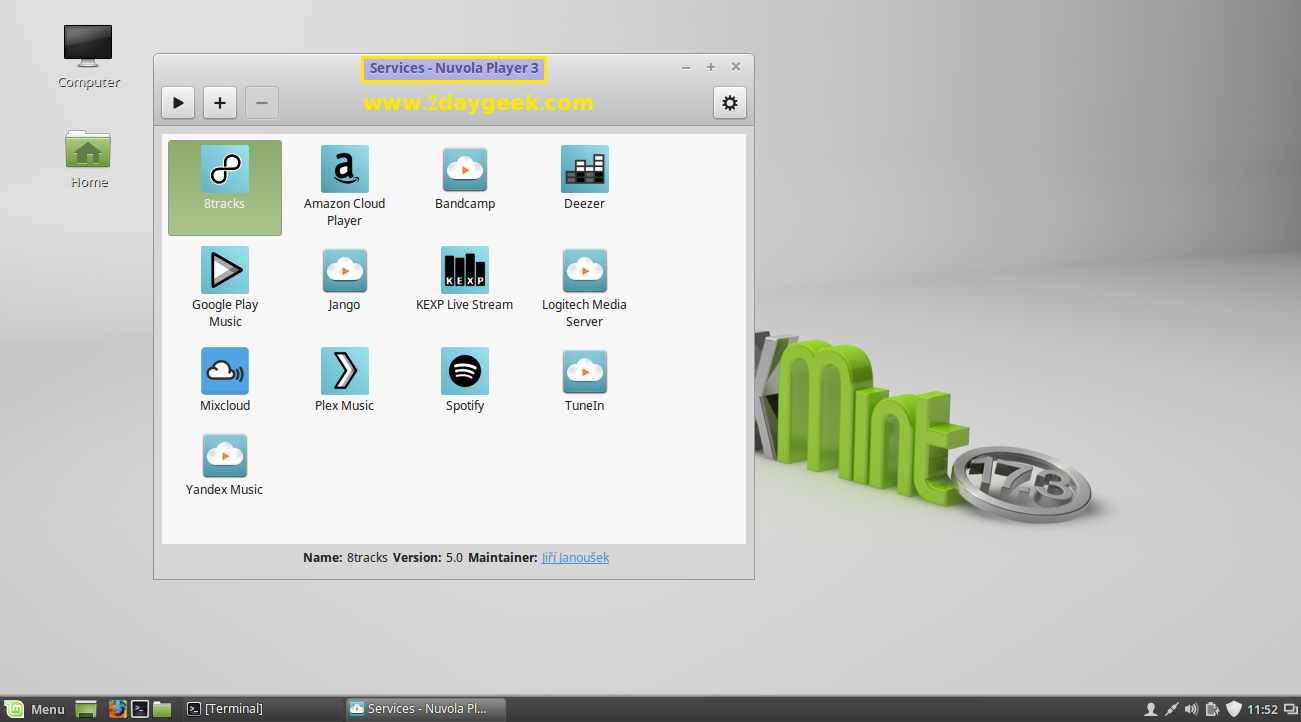Launch terminal from the panel launcher
The image size is (1301, 722).
point(140,709)
